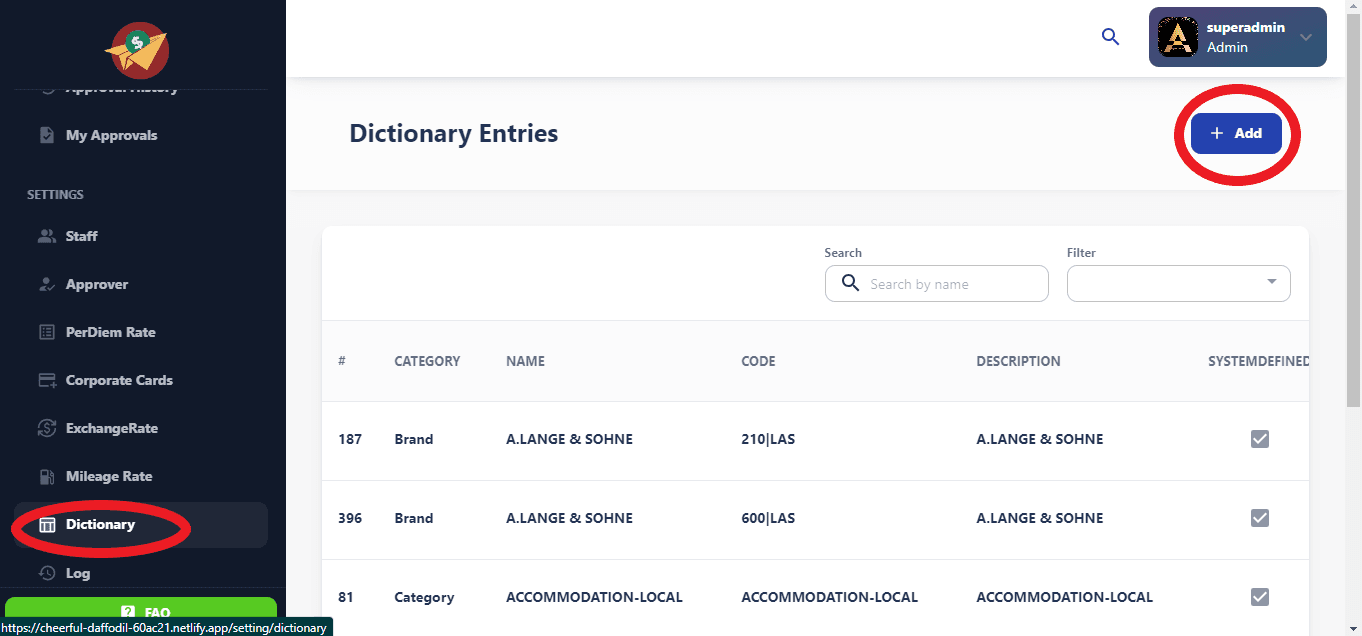Viewport: 1362px width, 636px height.
Task: Click the Search by name field
Action: (x=952, y=284)
